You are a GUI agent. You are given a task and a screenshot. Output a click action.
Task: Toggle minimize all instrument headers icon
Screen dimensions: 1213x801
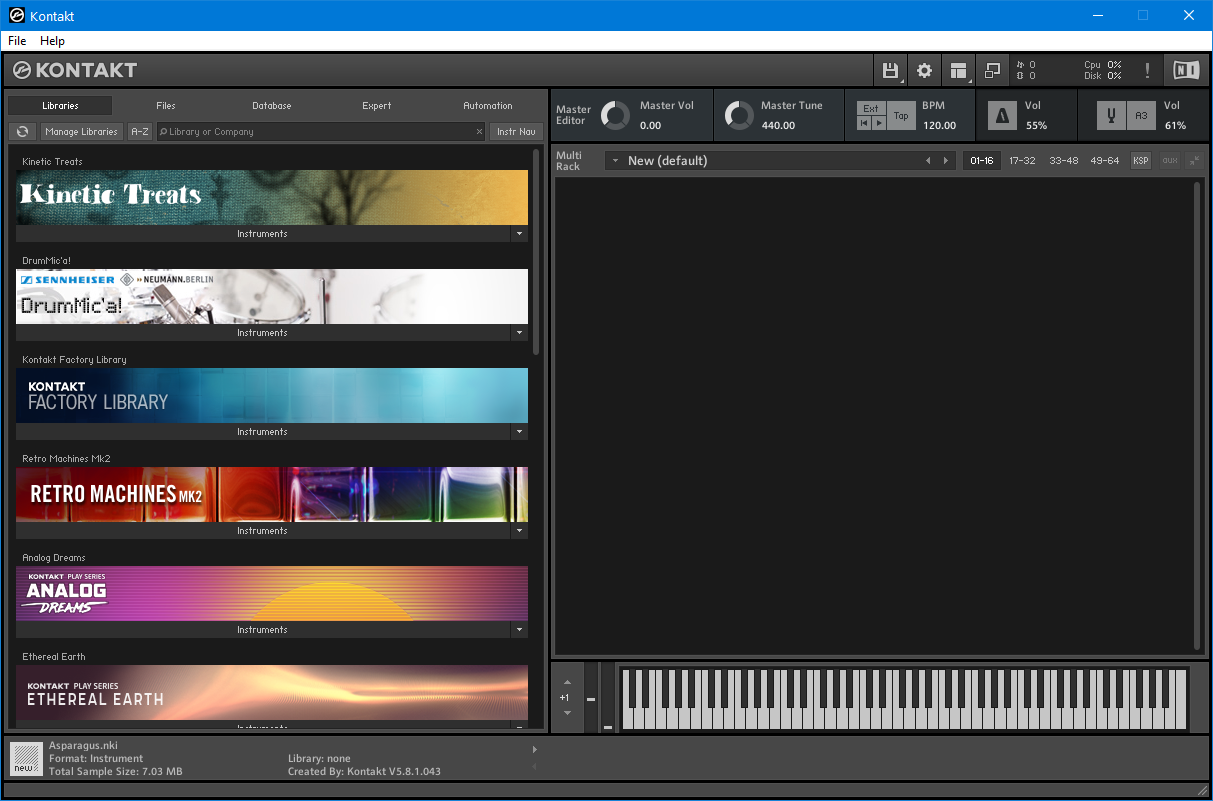[1194, 161]
